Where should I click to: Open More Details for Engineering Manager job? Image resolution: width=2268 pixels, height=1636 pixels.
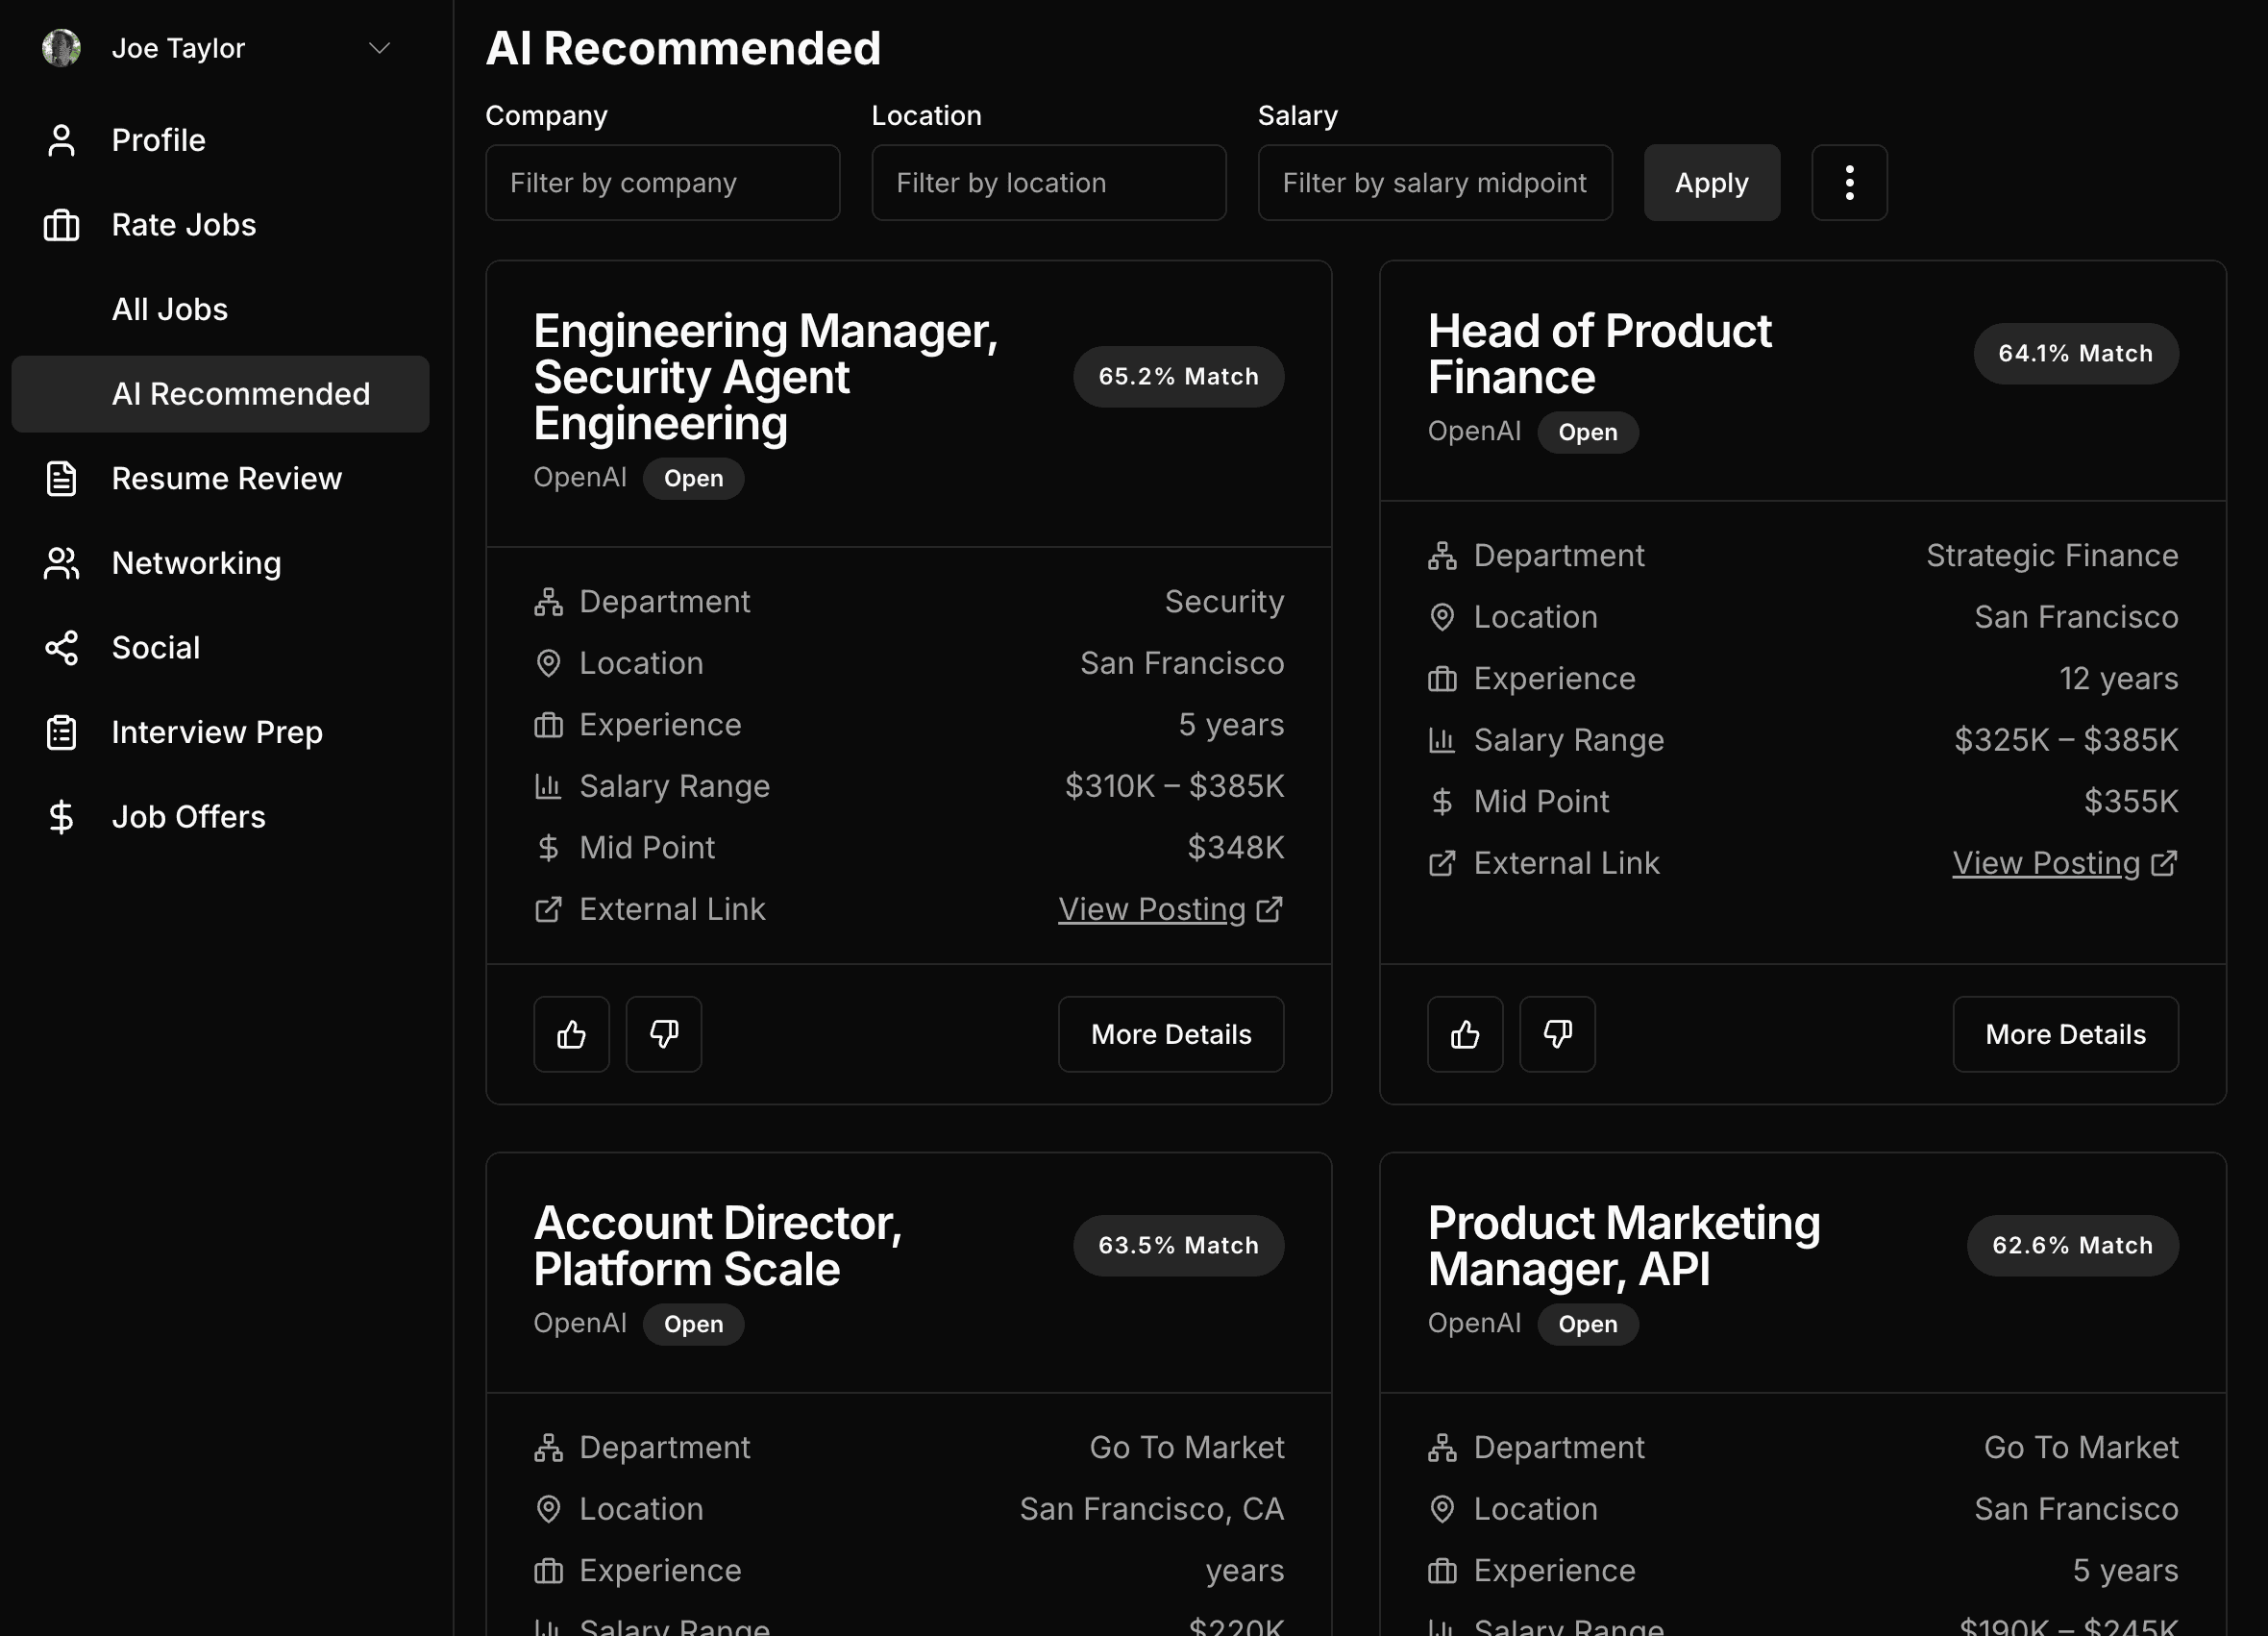click(x=1171, y=1034)
